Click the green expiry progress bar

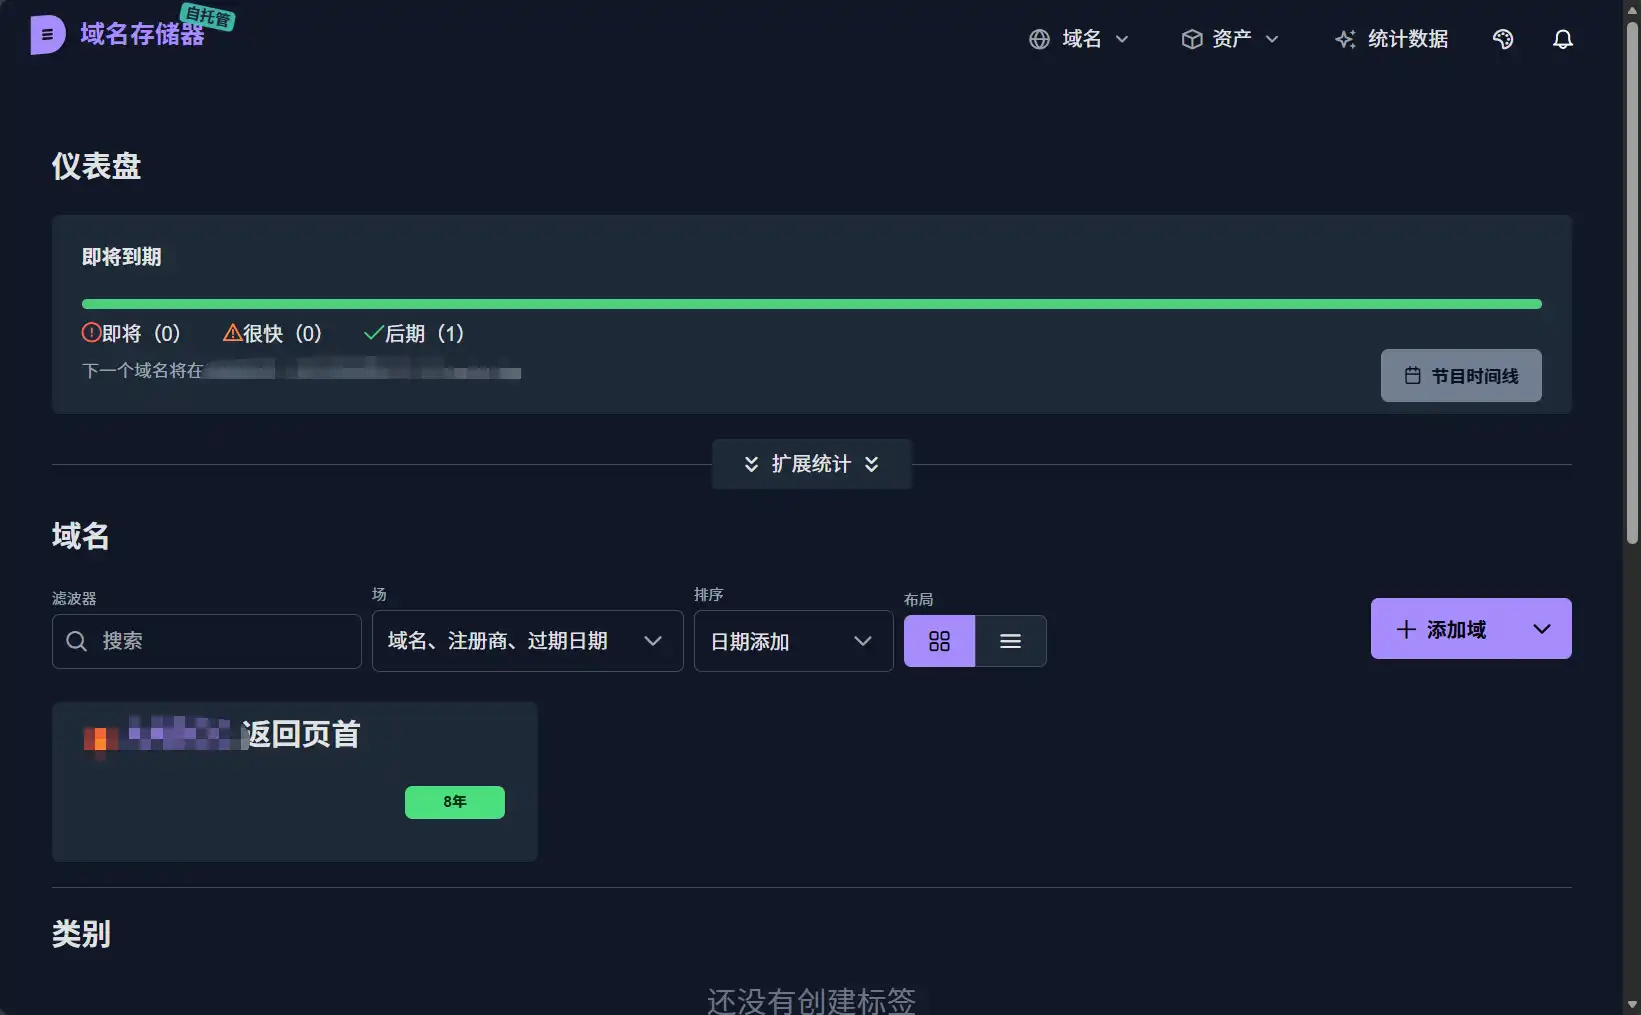pyautogui.click(x=811, y=304)
